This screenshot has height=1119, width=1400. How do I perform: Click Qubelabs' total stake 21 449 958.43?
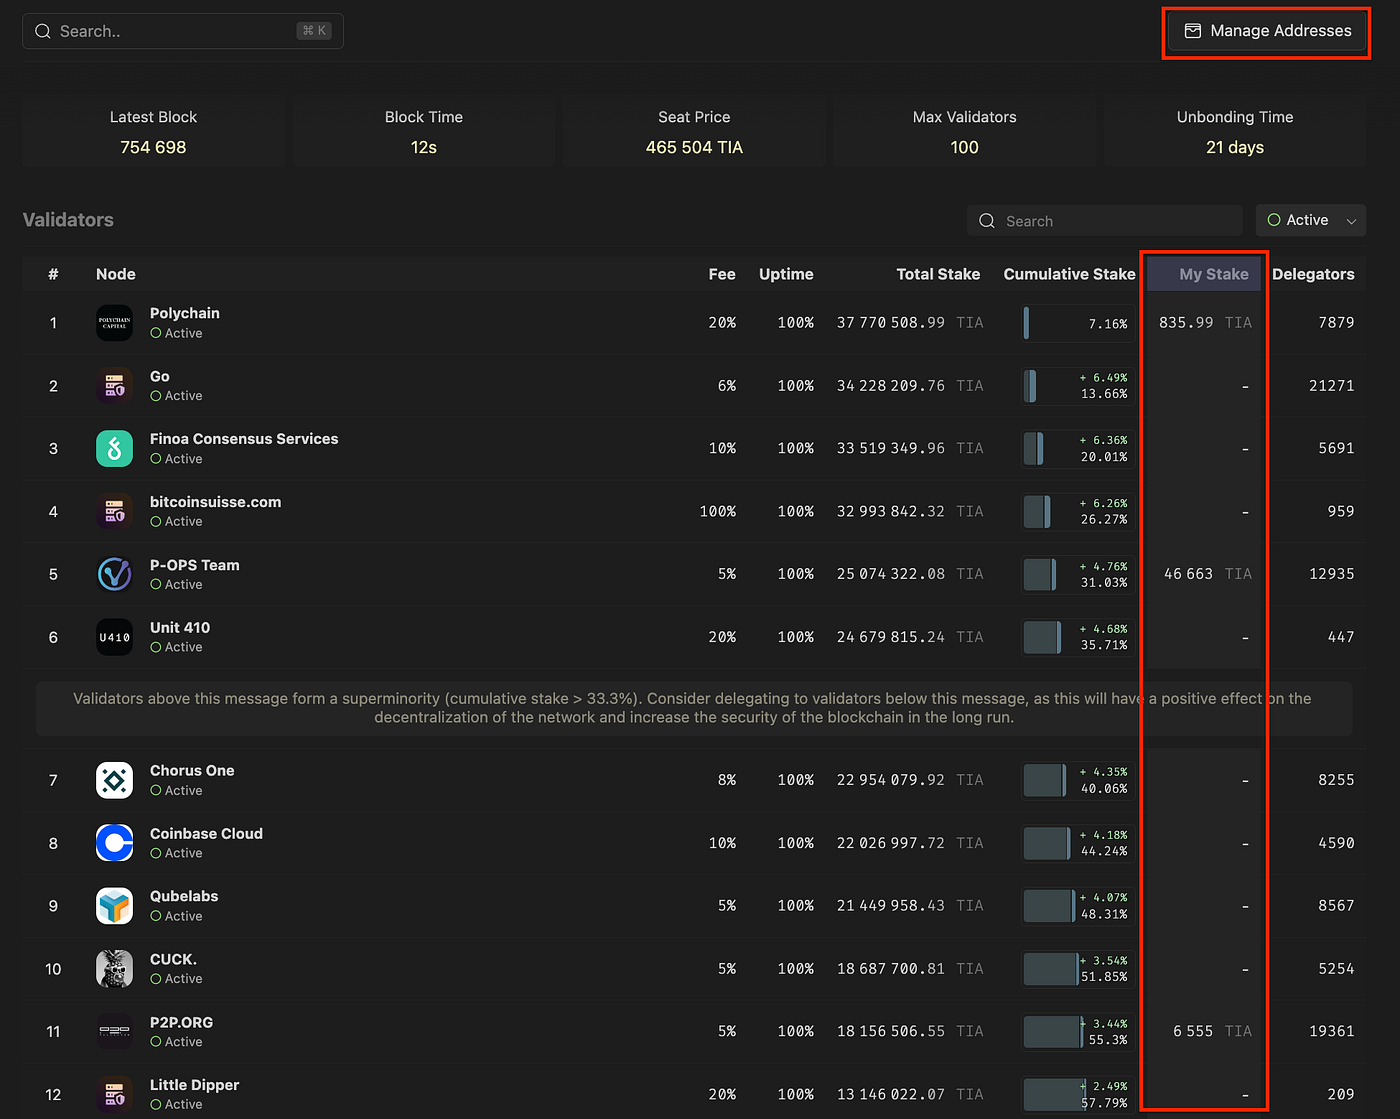pyautogui.click(x=891, y=906)
